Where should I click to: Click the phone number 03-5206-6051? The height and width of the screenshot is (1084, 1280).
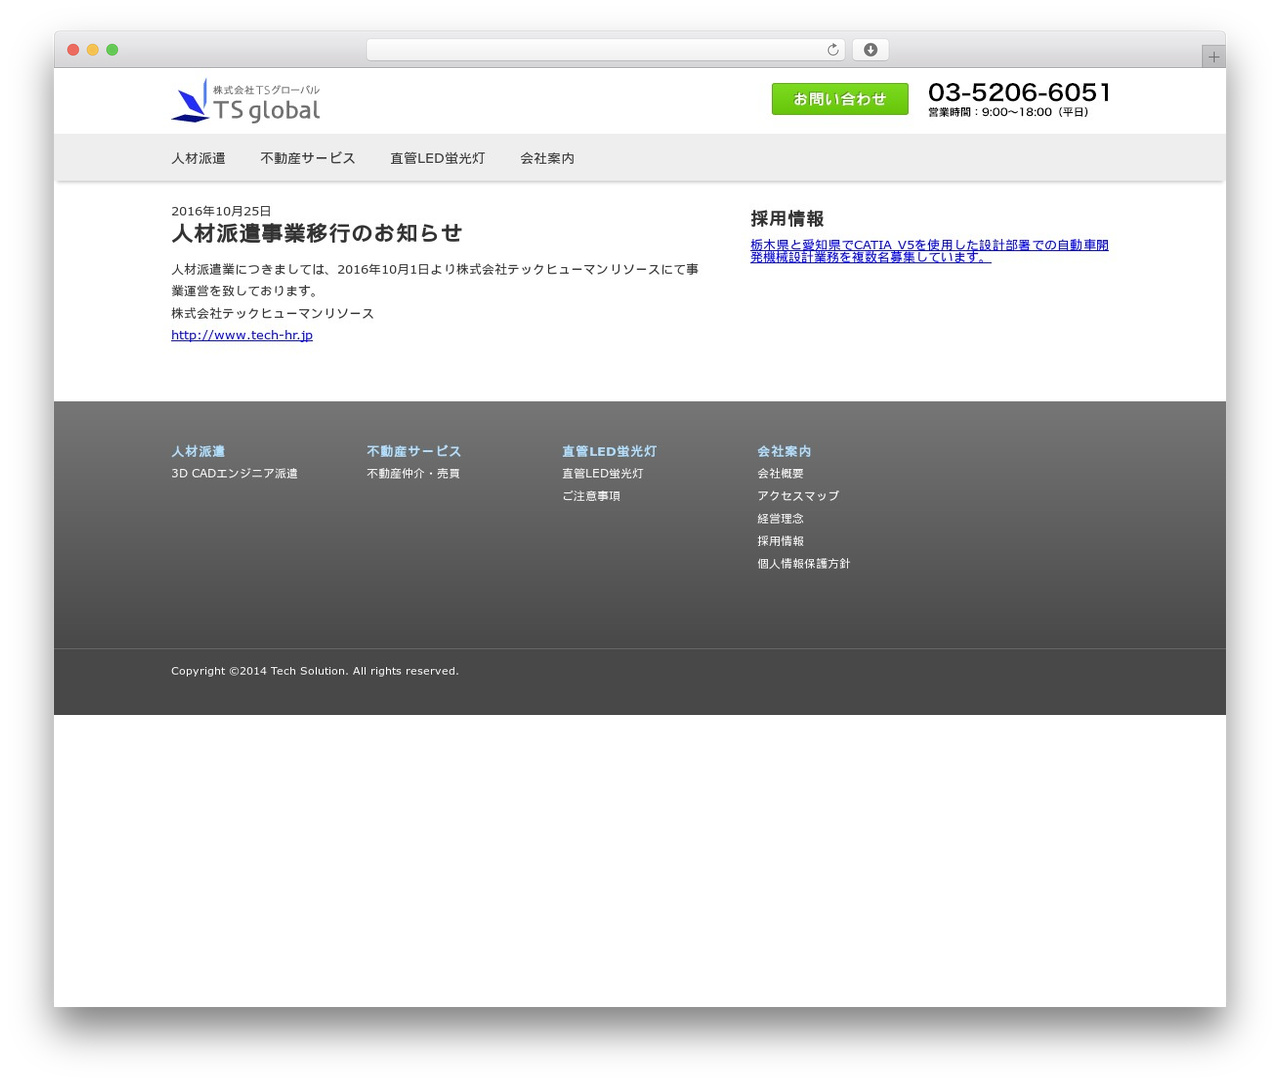1019,92
